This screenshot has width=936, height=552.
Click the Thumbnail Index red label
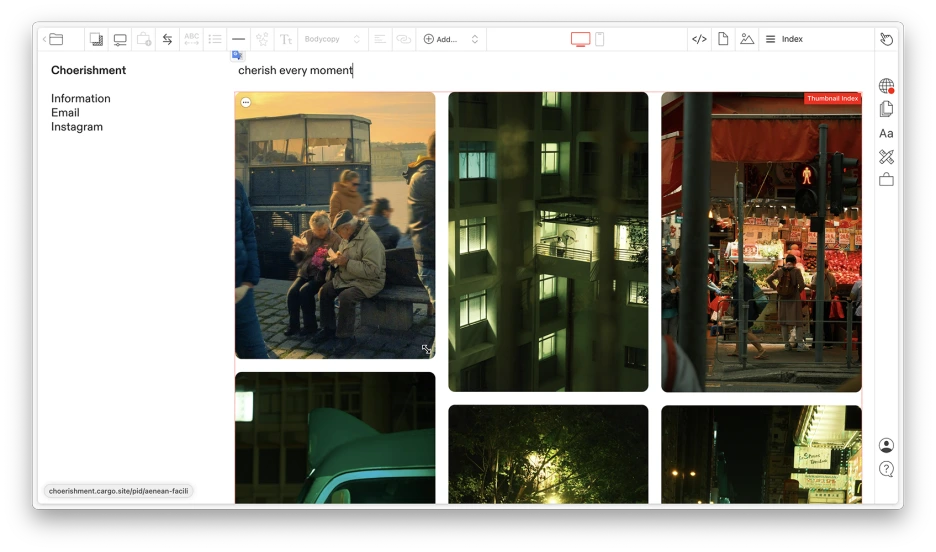(832, 98)
